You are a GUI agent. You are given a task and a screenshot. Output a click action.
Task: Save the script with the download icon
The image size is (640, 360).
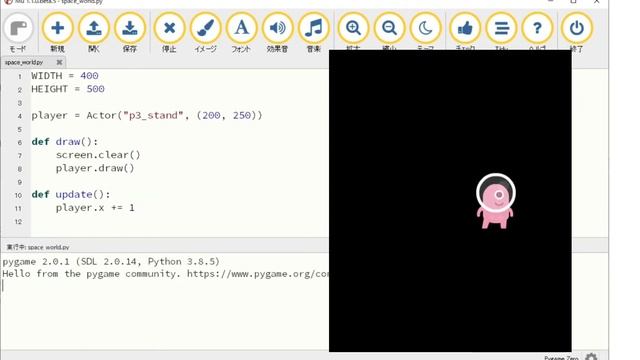point(129,28)
